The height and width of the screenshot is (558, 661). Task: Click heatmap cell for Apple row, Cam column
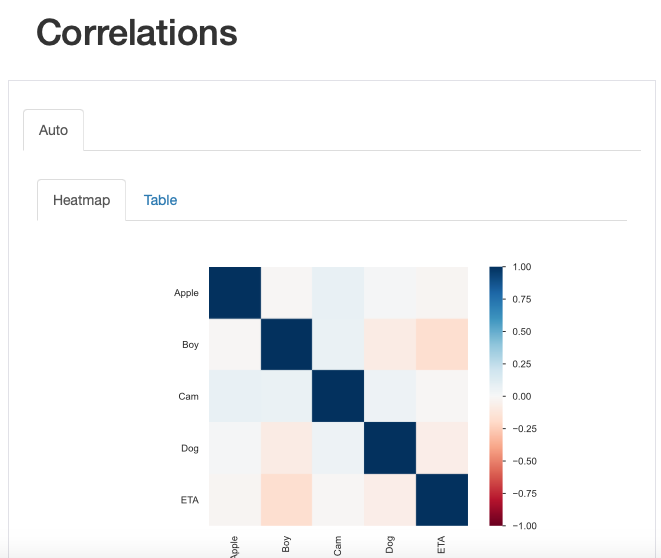pos(338,293)
